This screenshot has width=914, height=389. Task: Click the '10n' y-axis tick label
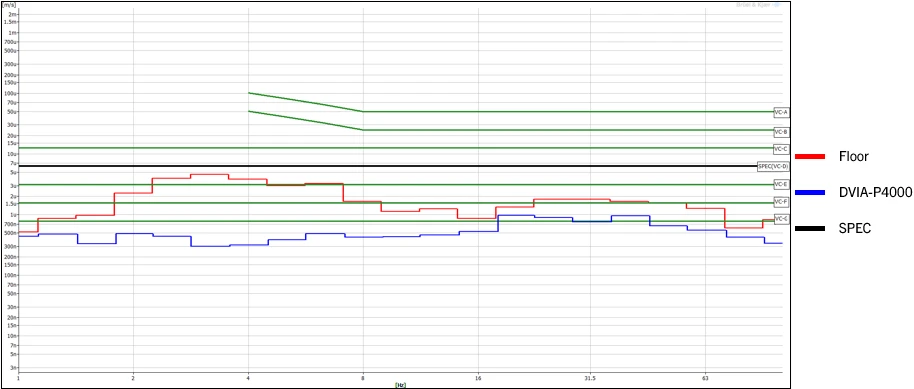pyautogui.click(x=13, y=335)
